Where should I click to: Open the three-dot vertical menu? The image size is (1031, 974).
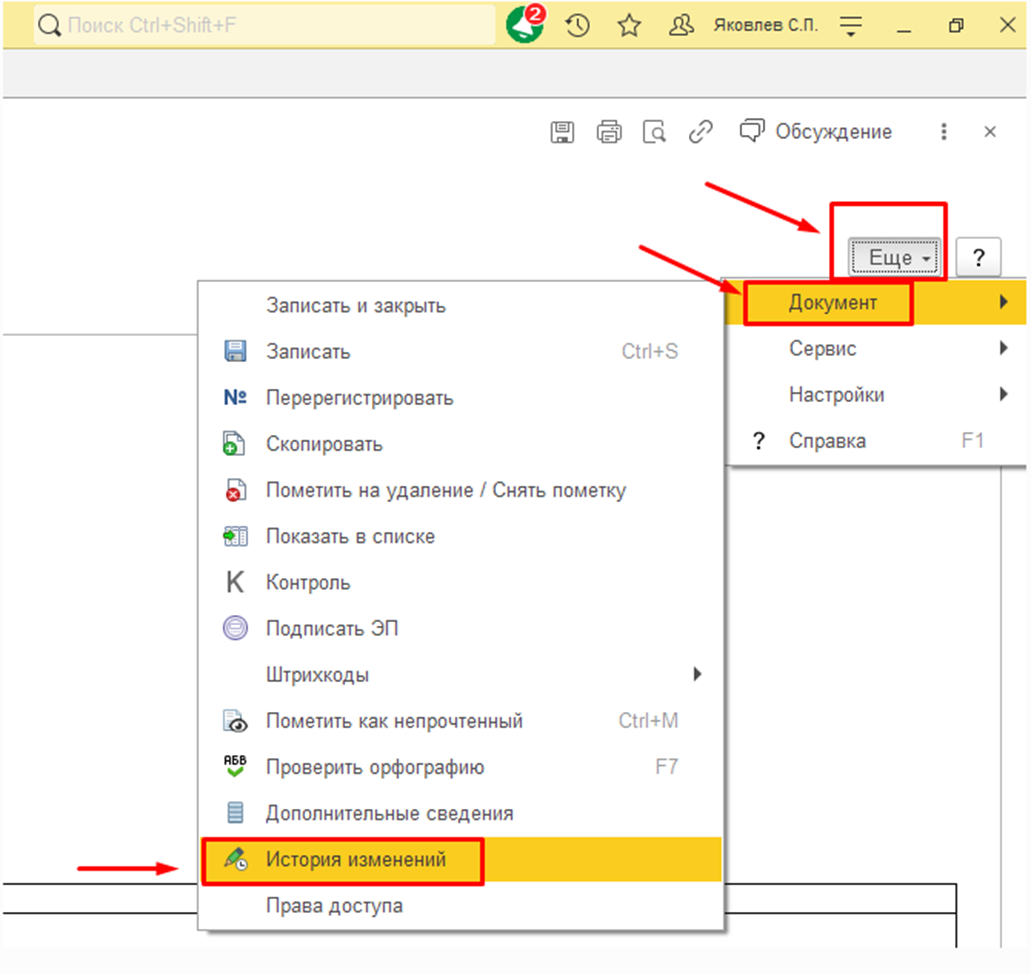[944, 132]
